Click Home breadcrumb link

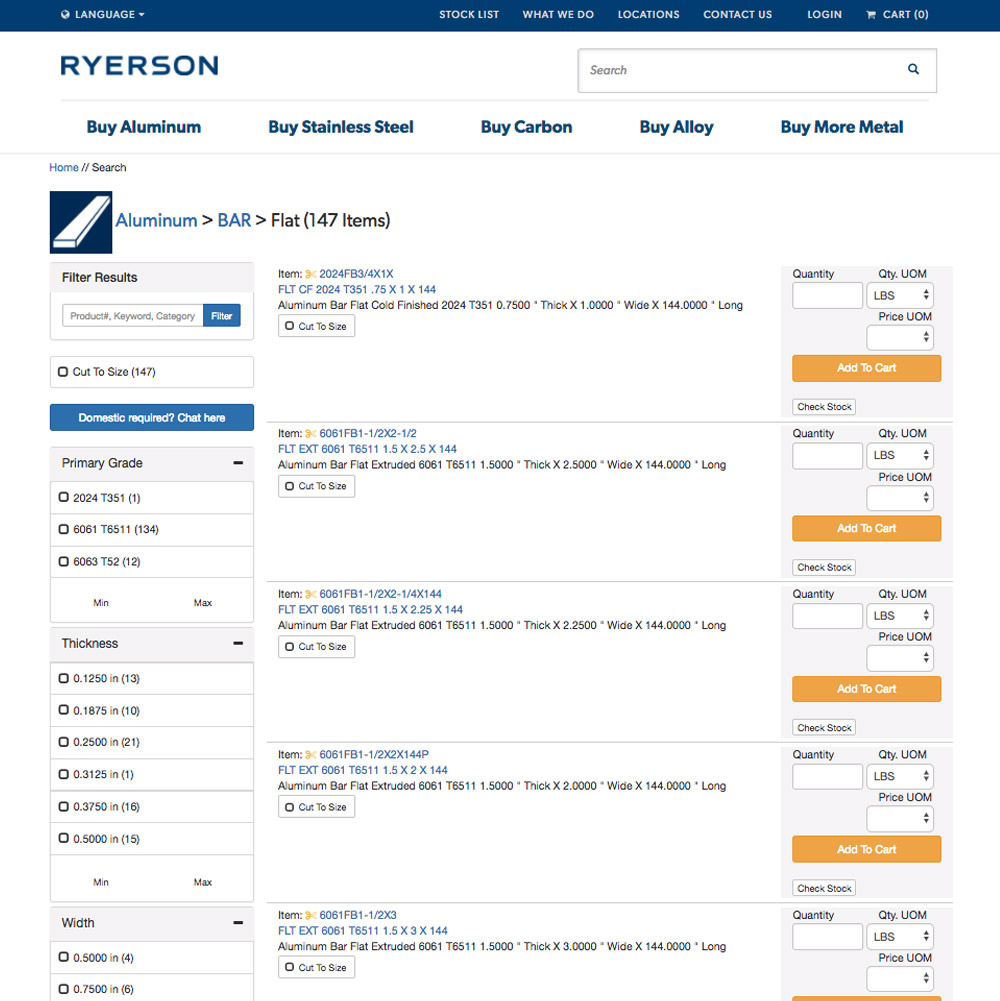tap(64, 167)
